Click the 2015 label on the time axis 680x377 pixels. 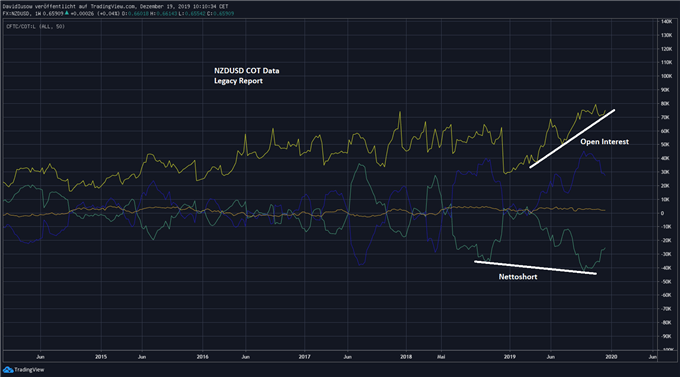101,357
